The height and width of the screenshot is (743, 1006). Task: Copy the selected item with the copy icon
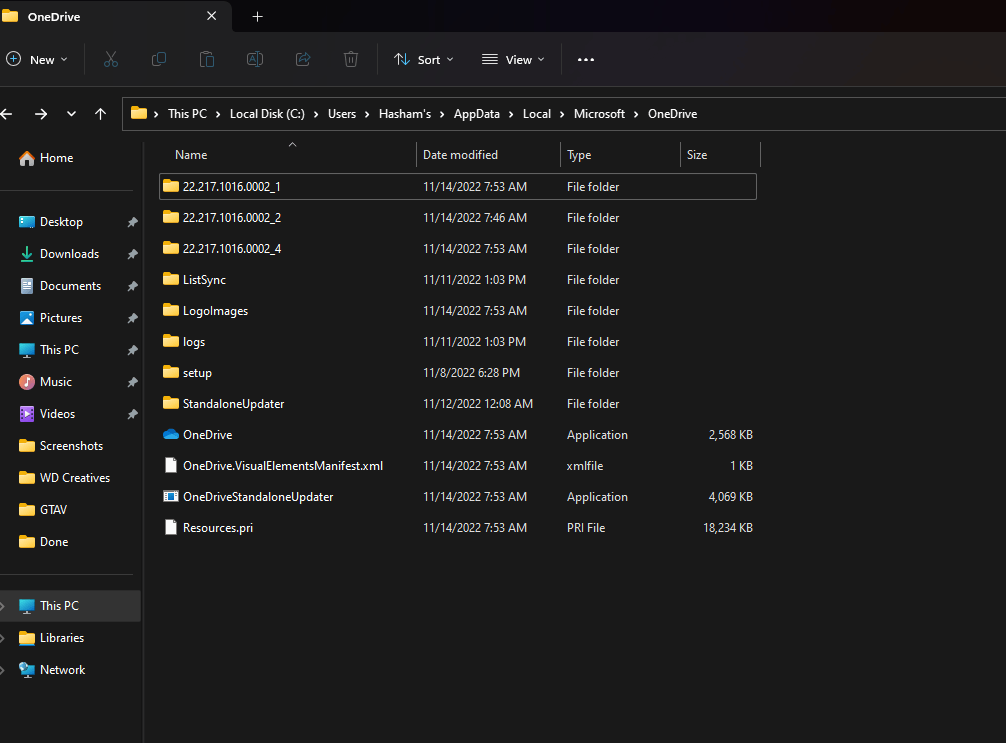click(158, 59)
